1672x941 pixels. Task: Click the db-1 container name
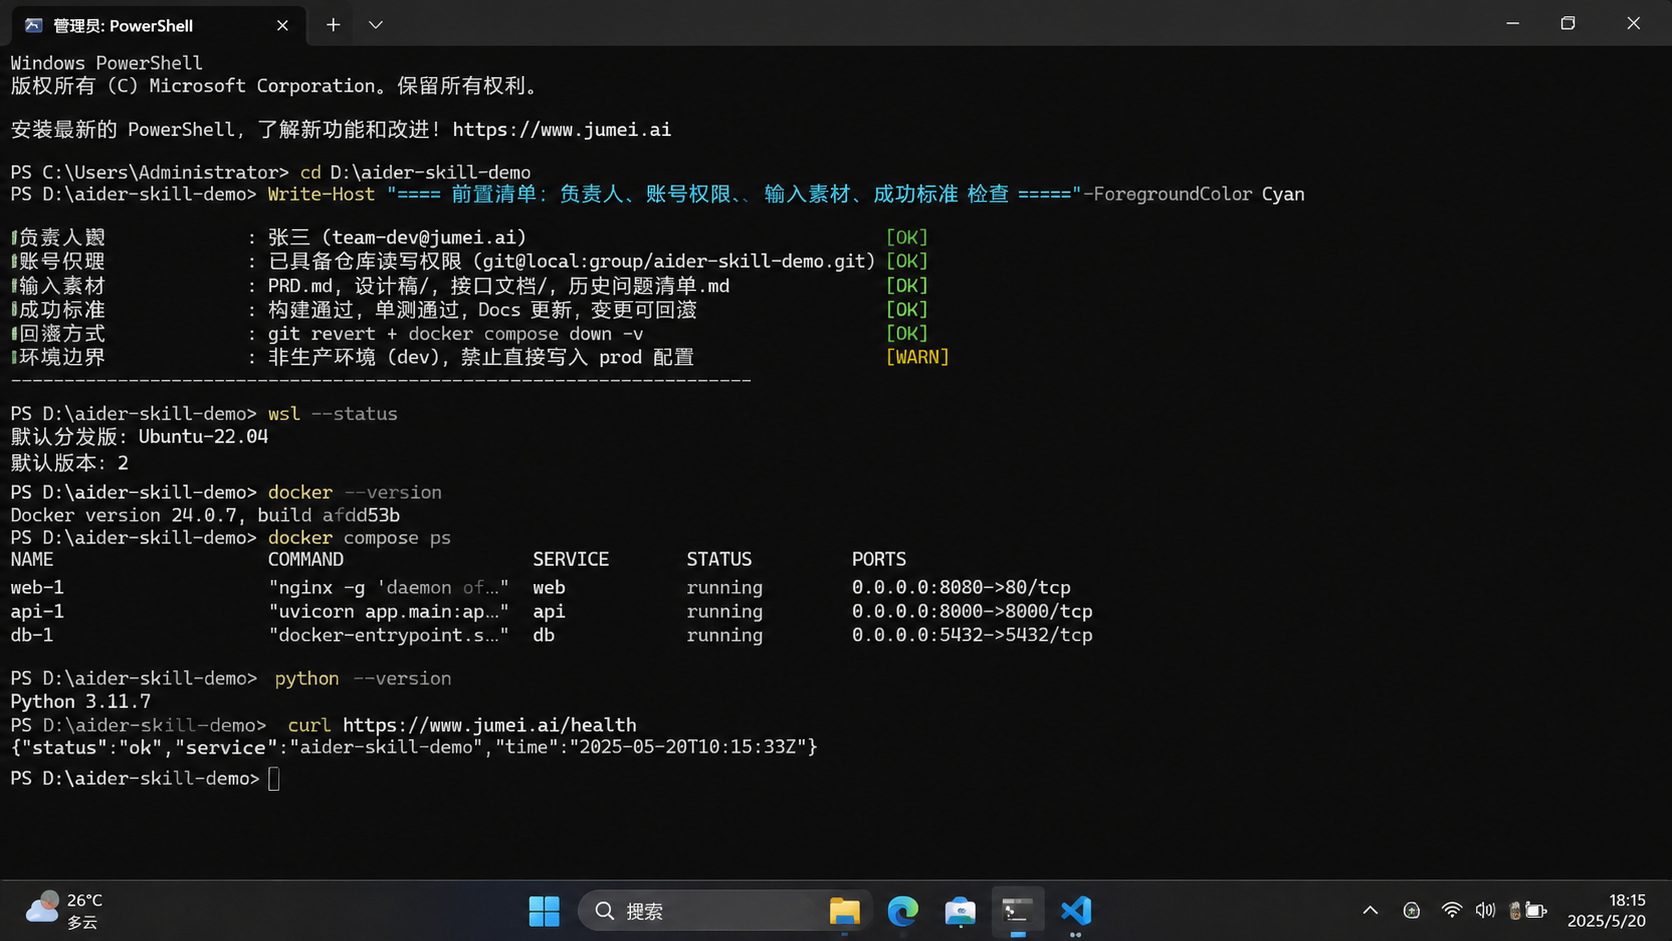(x=32, y=636)
